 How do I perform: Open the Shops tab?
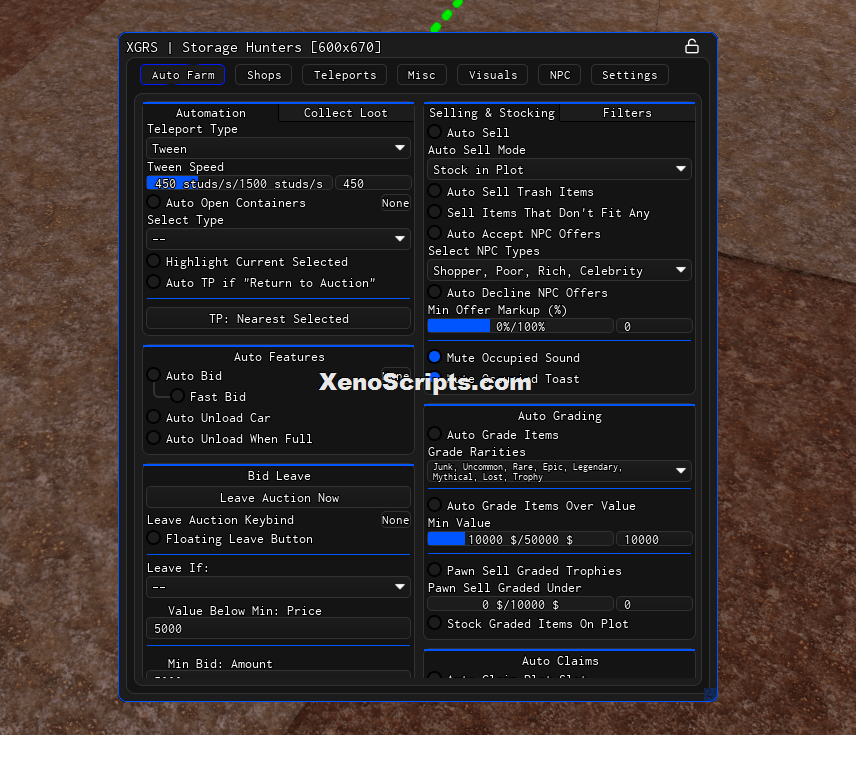(x=264, y=75)
